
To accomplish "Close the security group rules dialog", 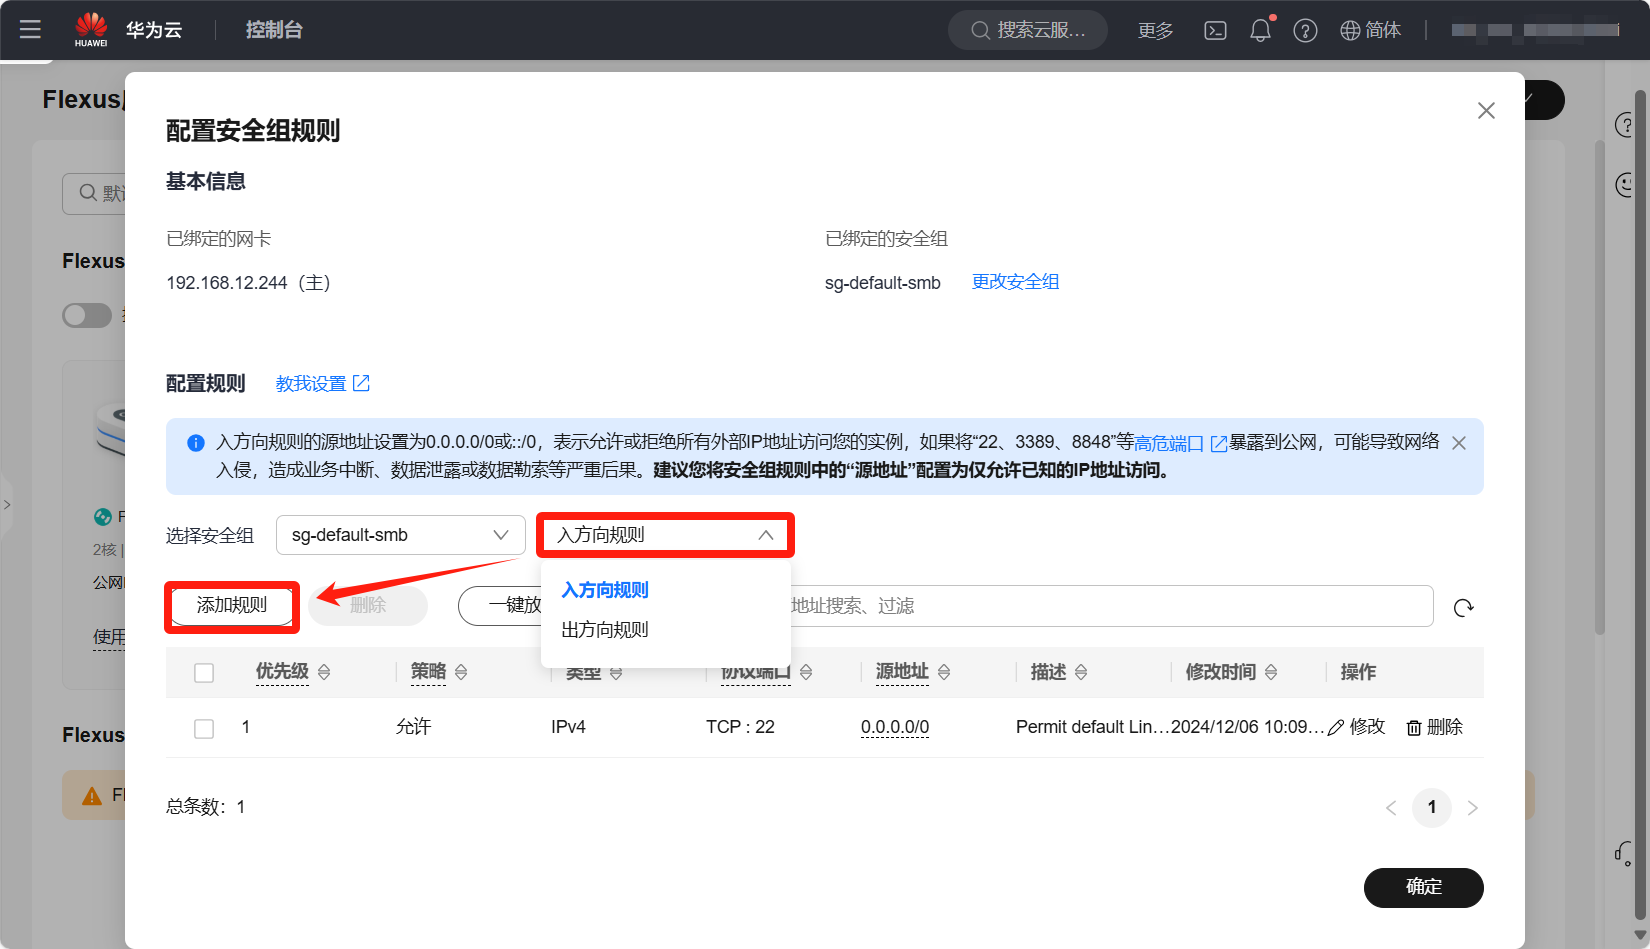I will click(1486, 111).
